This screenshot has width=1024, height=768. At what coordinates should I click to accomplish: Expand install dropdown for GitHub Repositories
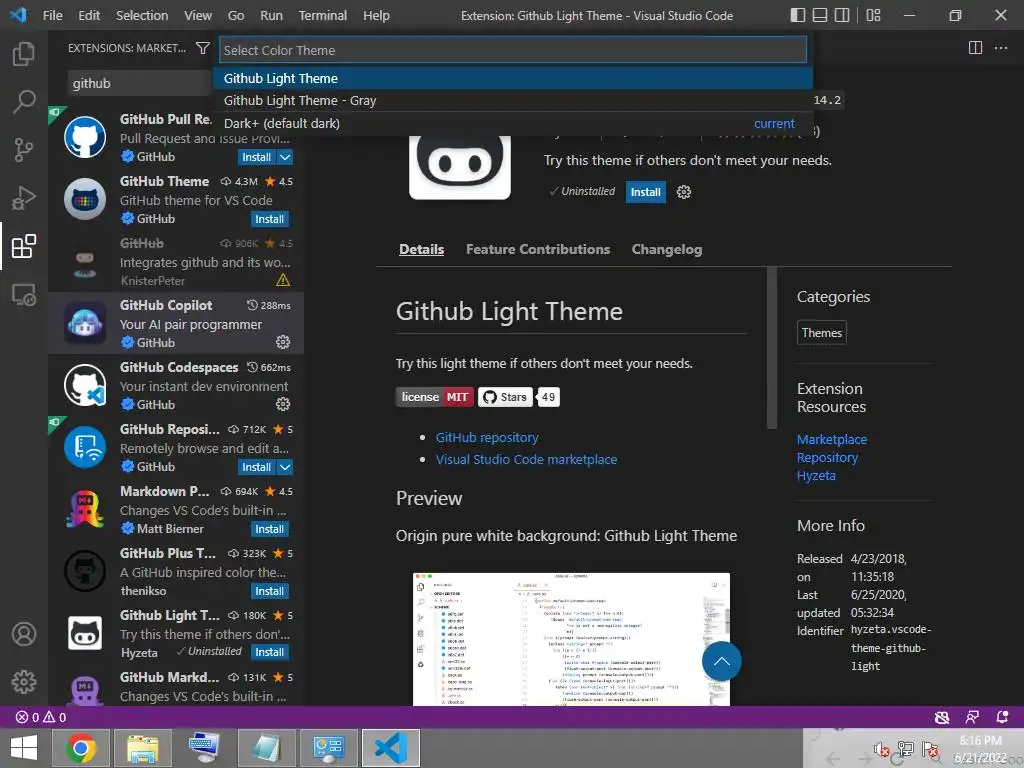[285, 467]
